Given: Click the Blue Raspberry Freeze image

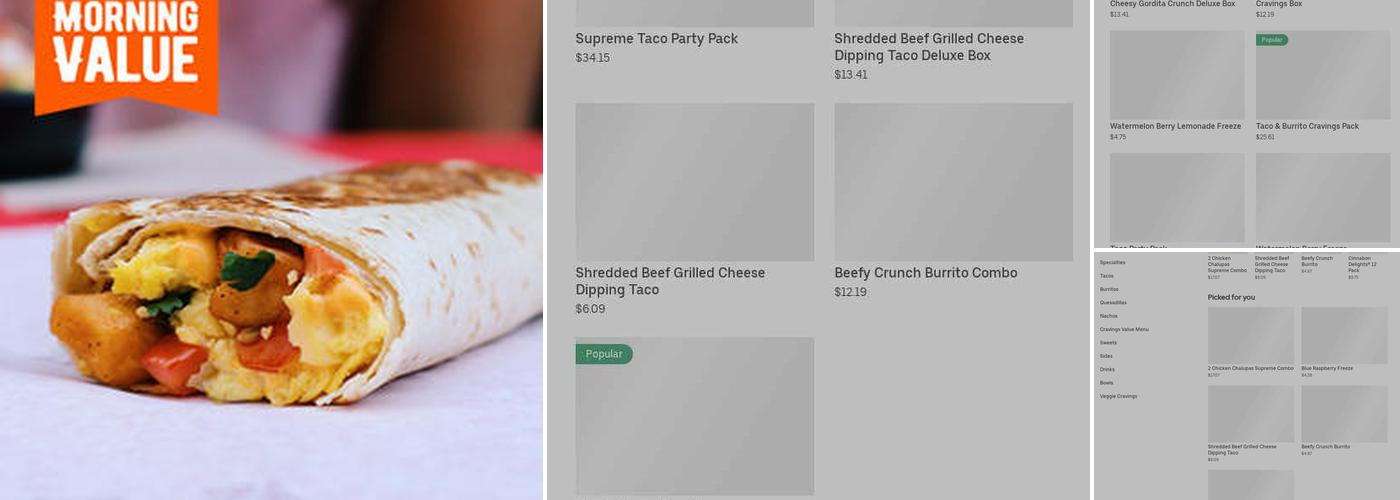Looking at the screenshot, I should pyautogui.click(x=1344, y=335).
